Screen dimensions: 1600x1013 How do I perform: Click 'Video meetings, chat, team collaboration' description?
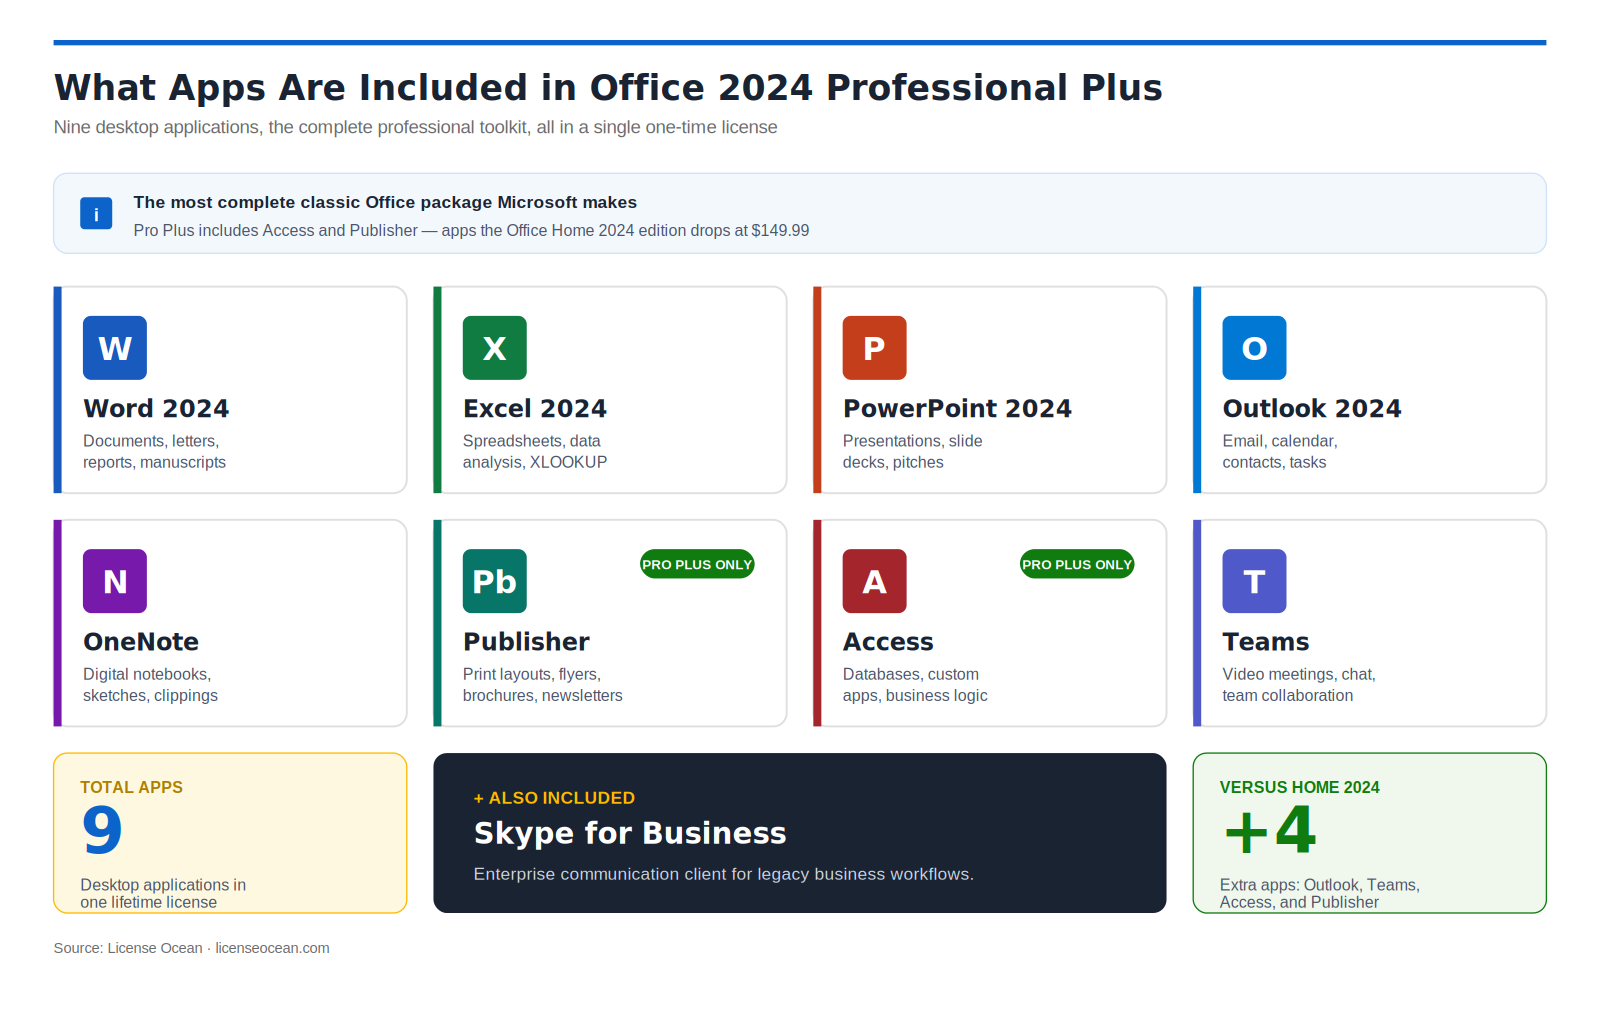1299,684
